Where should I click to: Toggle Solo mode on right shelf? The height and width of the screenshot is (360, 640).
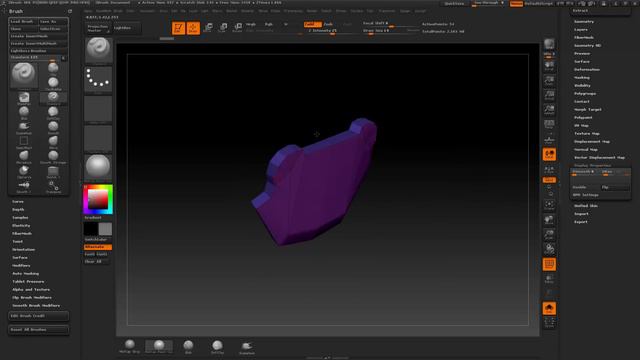[x=549, y=309]
